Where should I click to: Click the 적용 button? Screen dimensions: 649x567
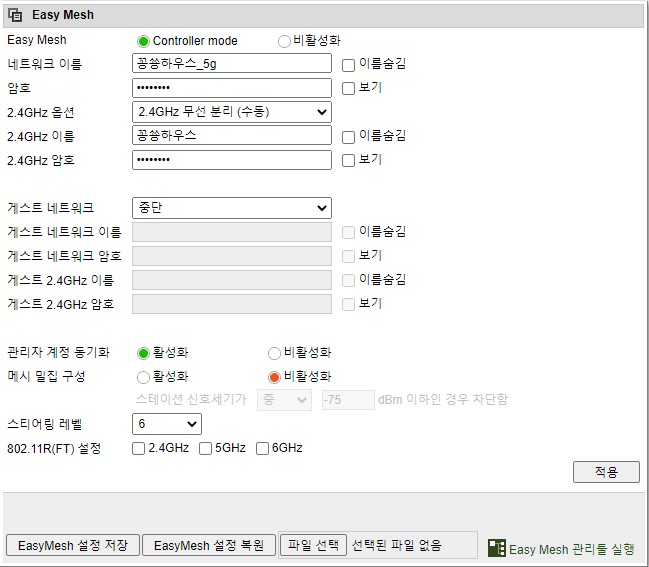(606, 472)
